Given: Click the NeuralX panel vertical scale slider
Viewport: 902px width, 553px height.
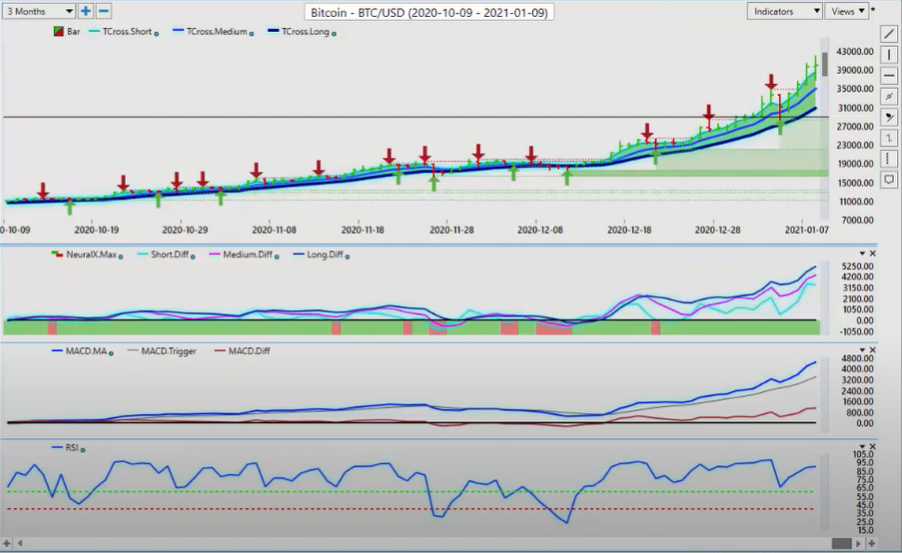Looking at the screenshot, I should click(x=824, y=298).
